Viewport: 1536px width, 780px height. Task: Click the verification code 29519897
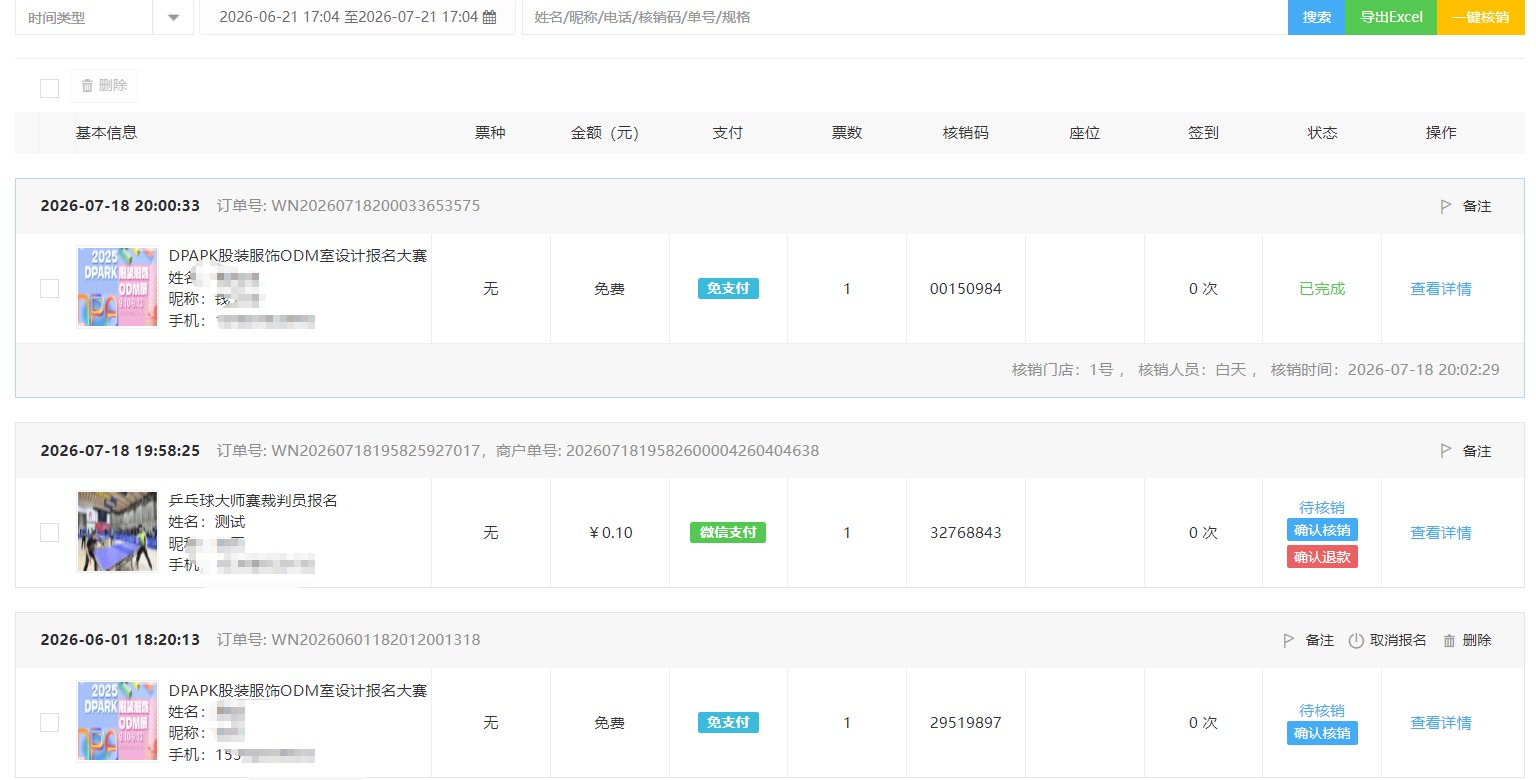(x=965, y=723)
